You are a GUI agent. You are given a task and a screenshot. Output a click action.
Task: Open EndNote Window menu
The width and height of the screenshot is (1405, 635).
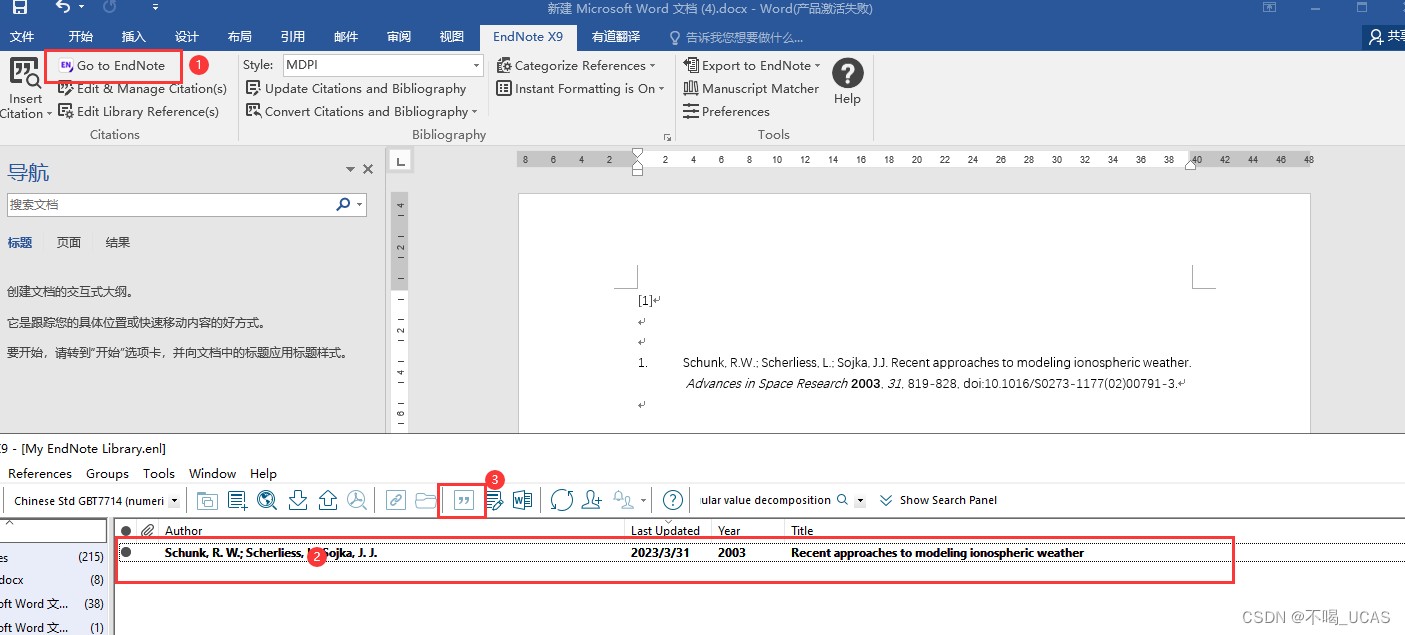pos(213,474)
